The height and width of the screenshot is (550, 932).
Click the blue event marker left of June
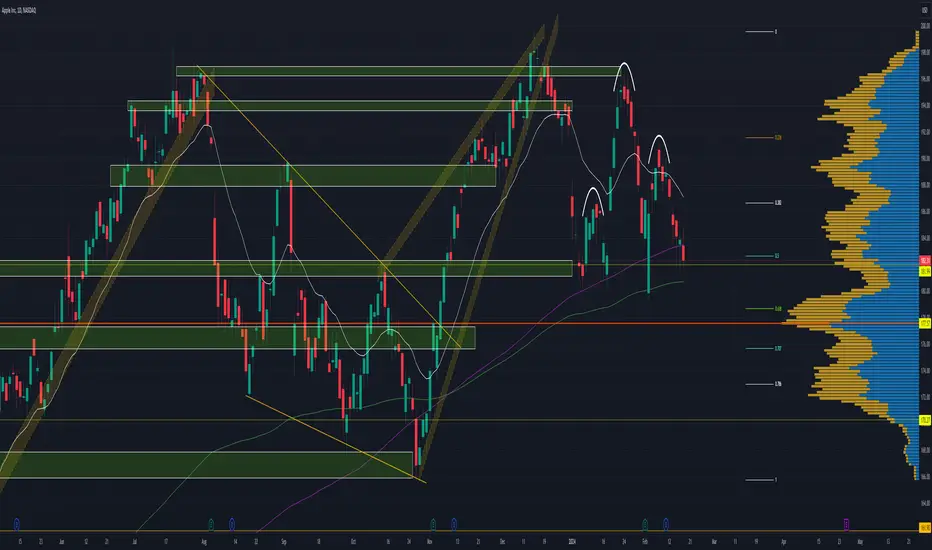pos(17,524)
